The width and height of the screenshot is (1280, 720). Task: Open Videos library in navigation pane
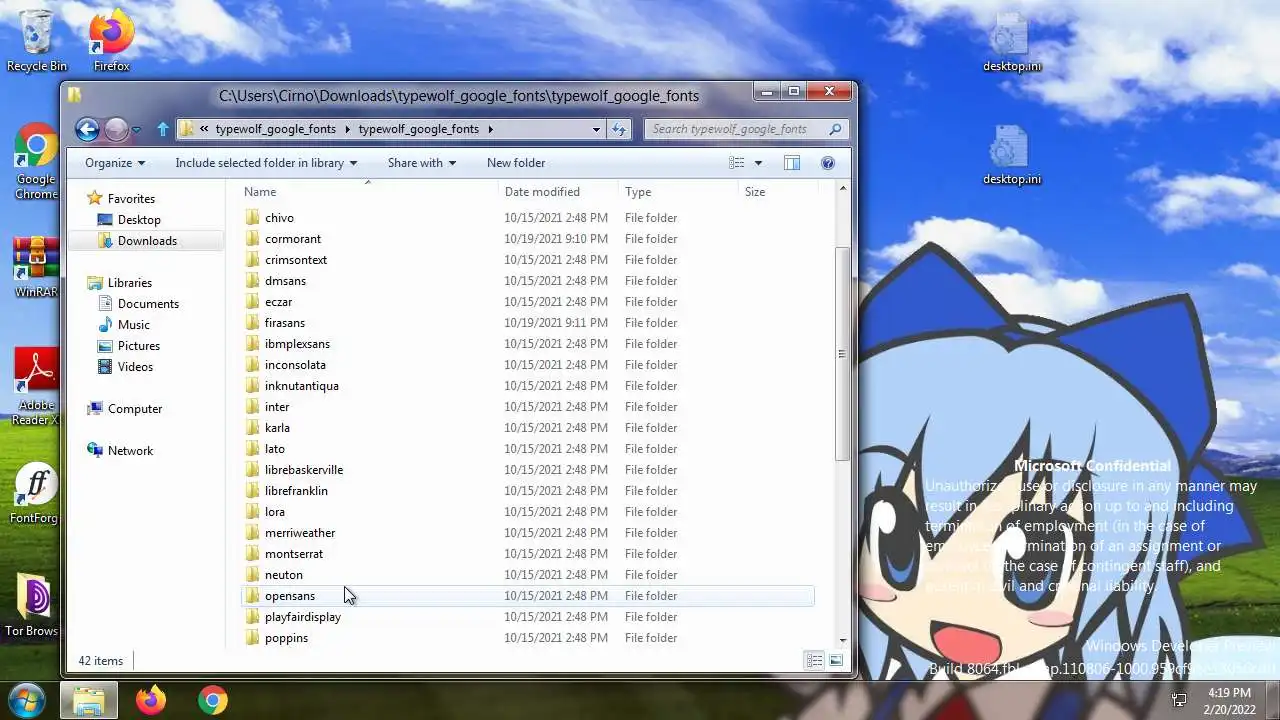tap(135, 367)
